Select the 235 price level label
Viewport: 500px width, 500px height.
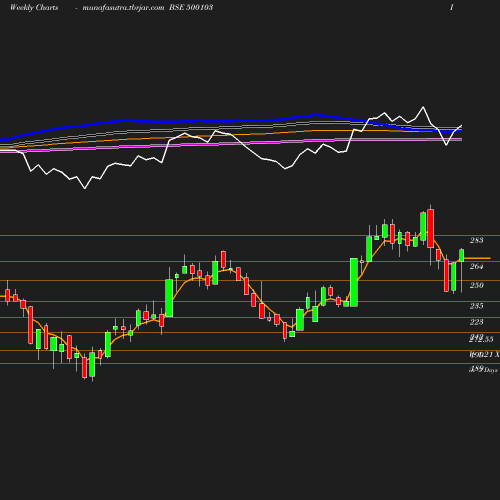[476, 306]
